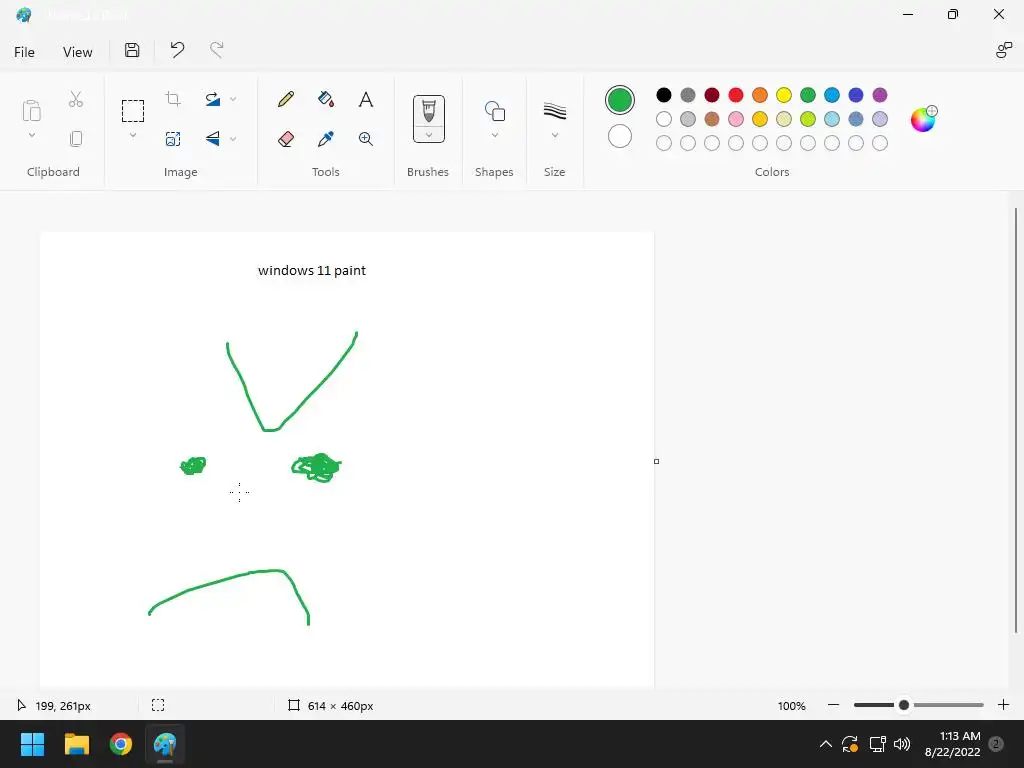Image resolution: width=1024 pixels, height=768 pixels.
Task: Select the Fill with color bucket tool
Action: [326, 99]
